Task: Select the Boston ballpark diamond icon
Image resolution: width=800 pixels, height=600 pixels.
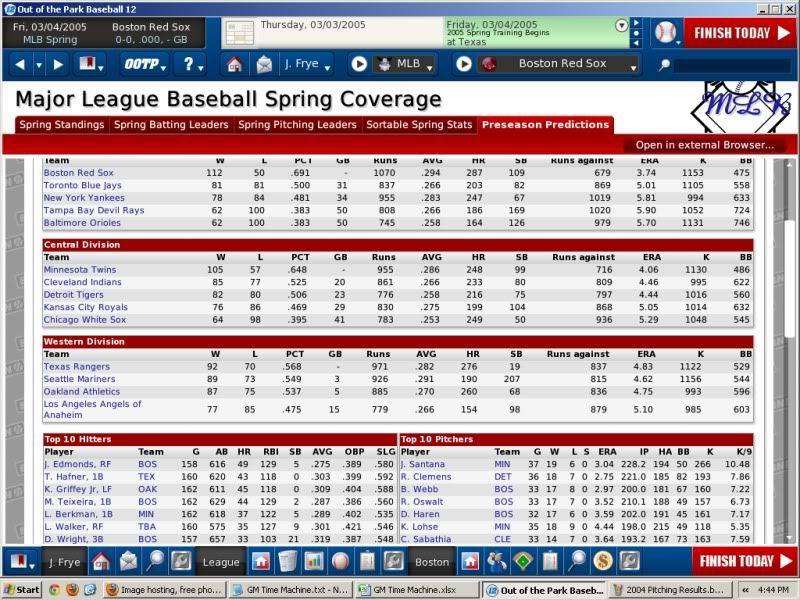Action: [x=524, y=563]
